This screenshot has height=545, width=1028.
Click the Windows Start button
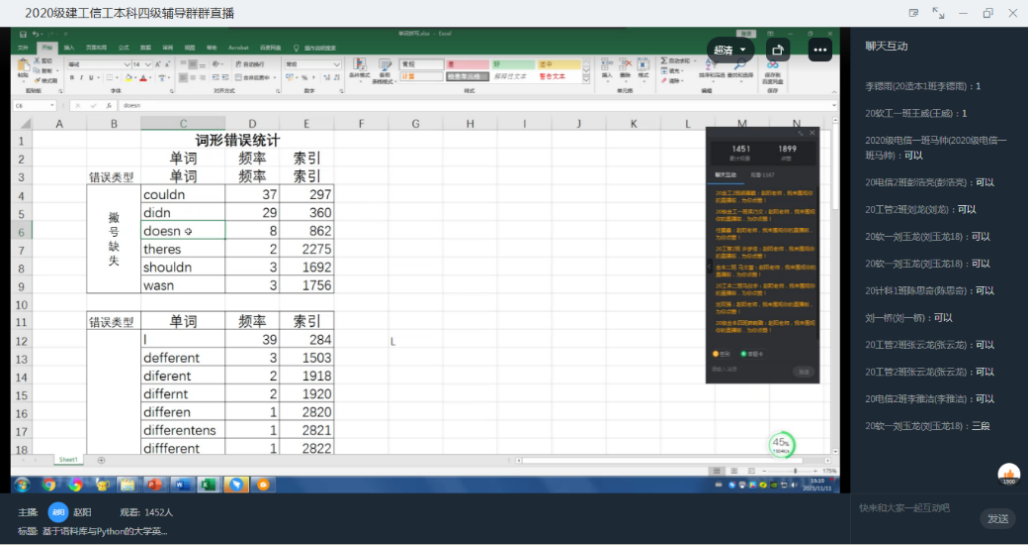(x=22, y=484)
